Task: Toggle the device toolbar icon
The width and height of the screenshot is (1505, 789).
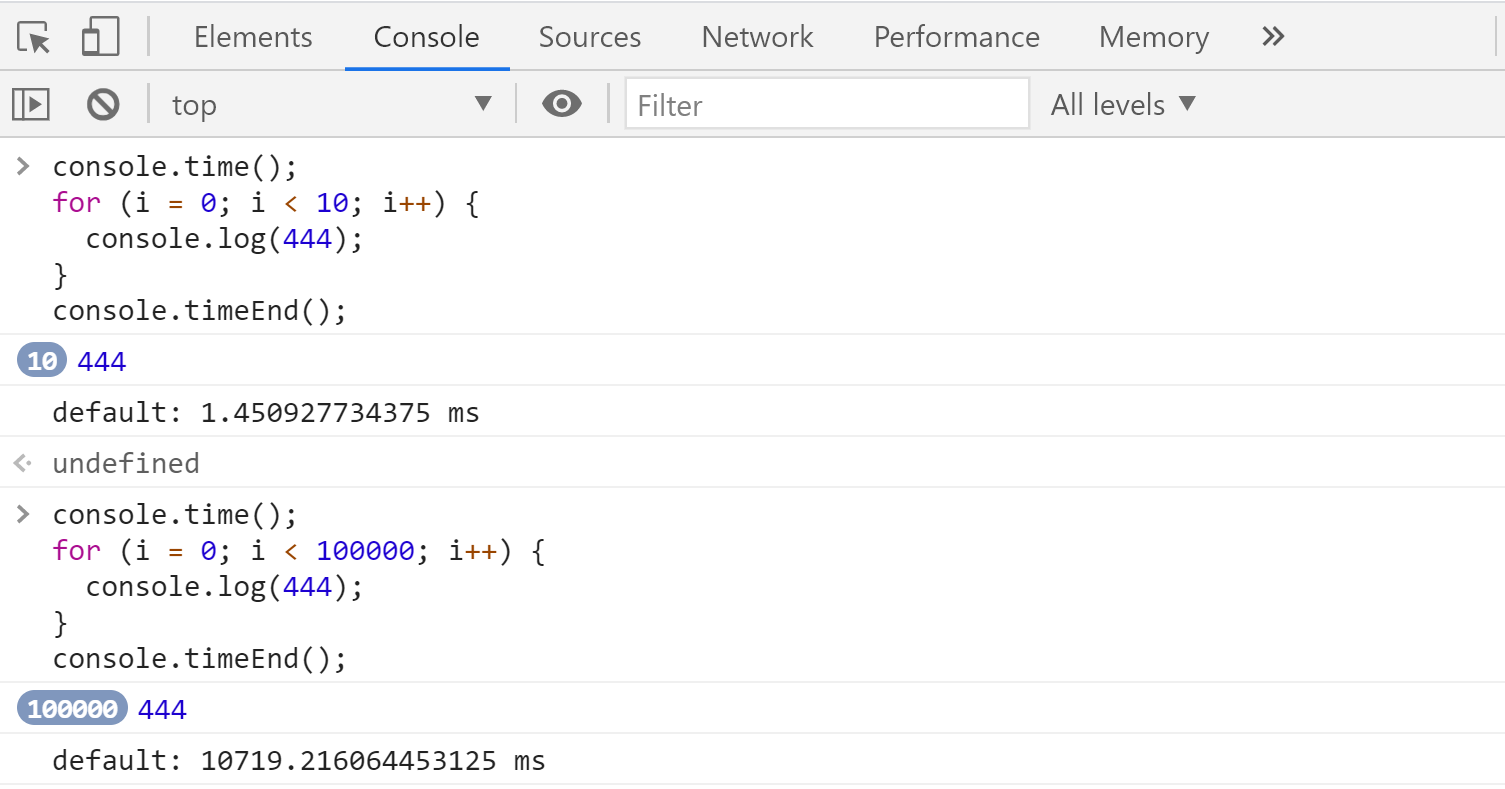Action: tap(100, 38)
